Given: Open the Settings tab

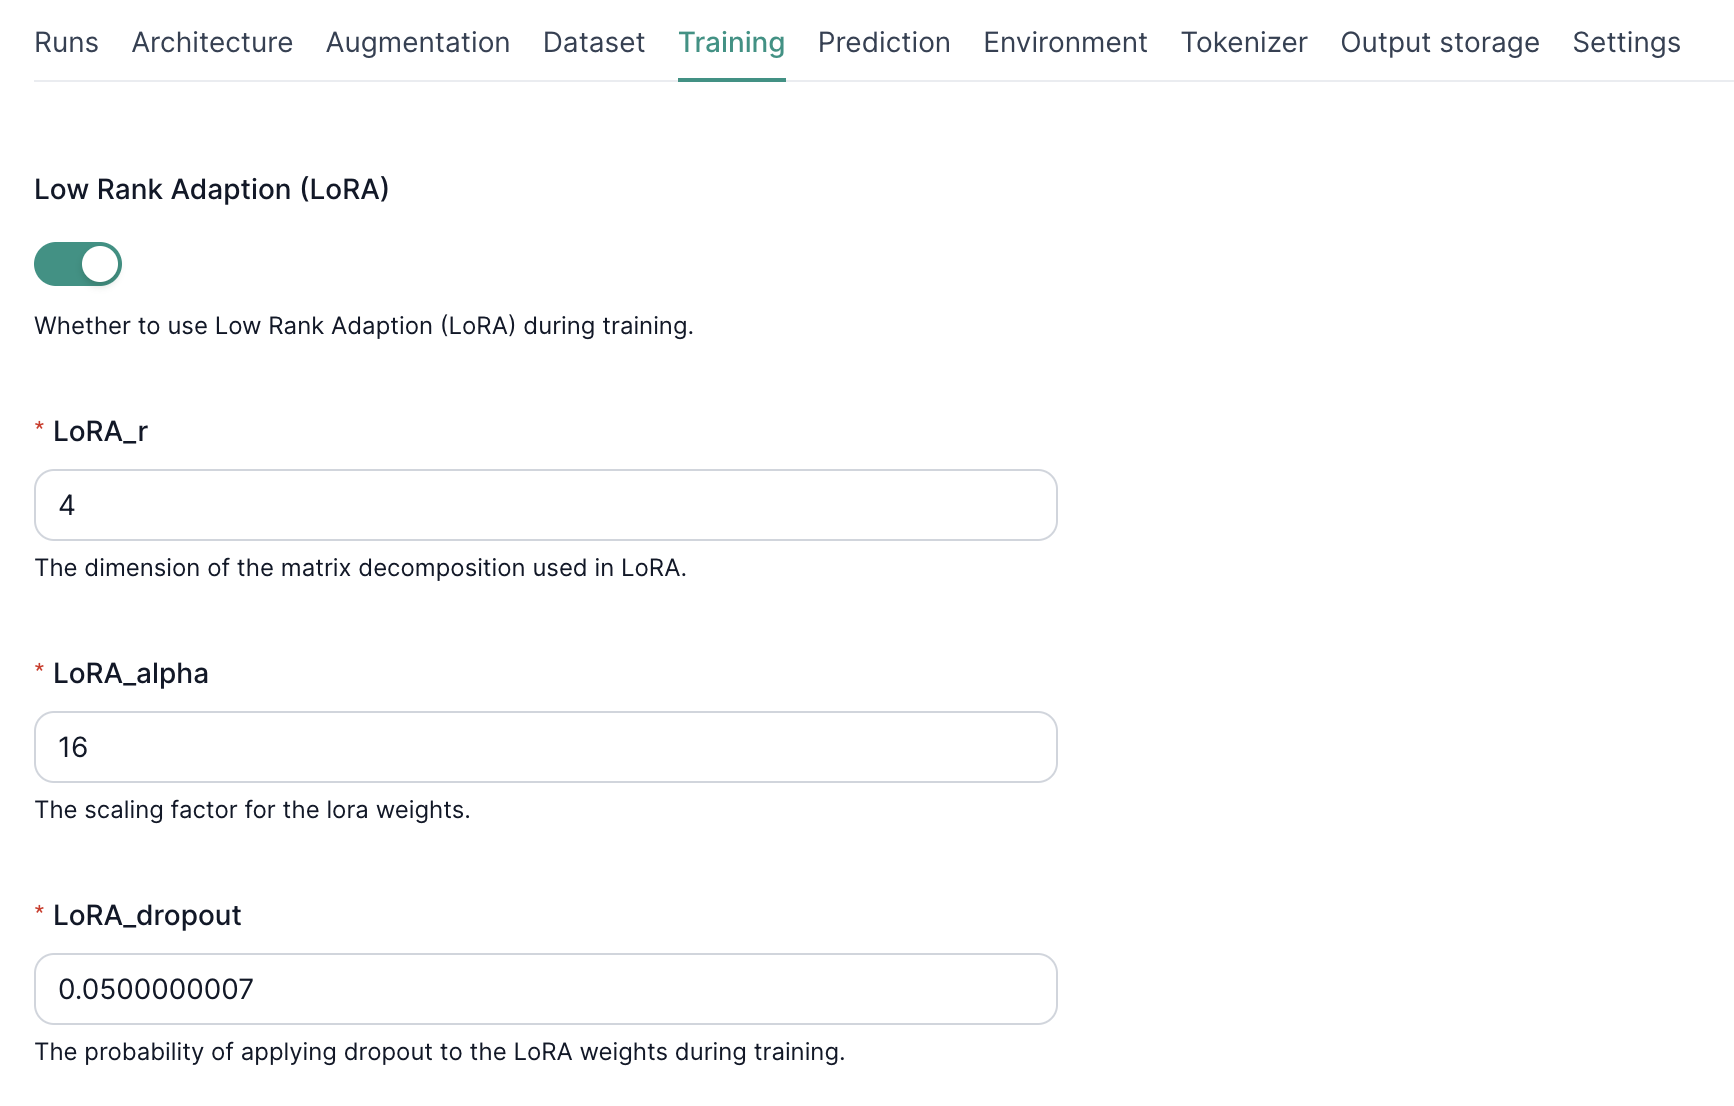Looking at the screenshot, I should click(x=1625, y=42).
